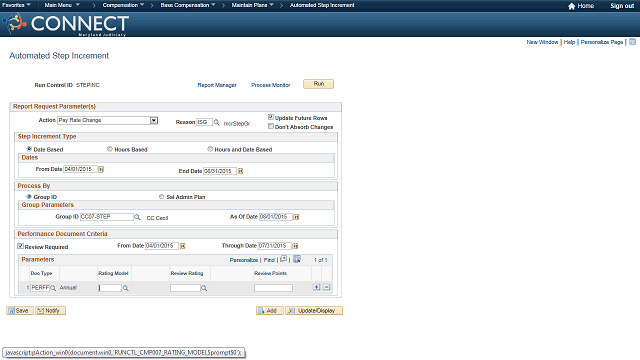Click Sign out

coord(622,6)
